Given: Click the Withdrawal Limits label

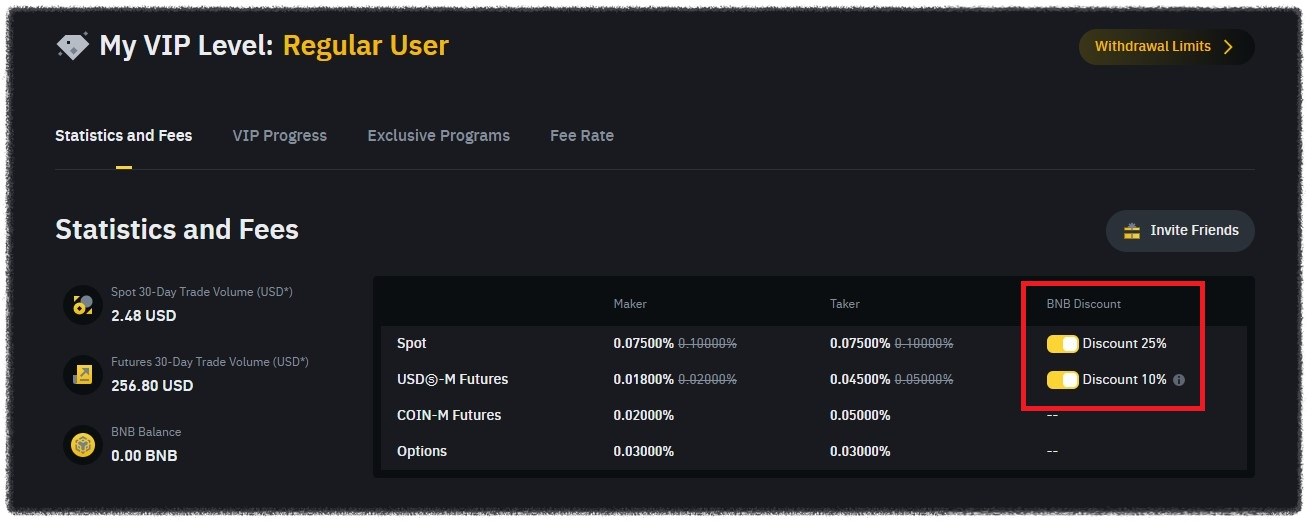Looking at the screenshot, I should [1153, 47].
